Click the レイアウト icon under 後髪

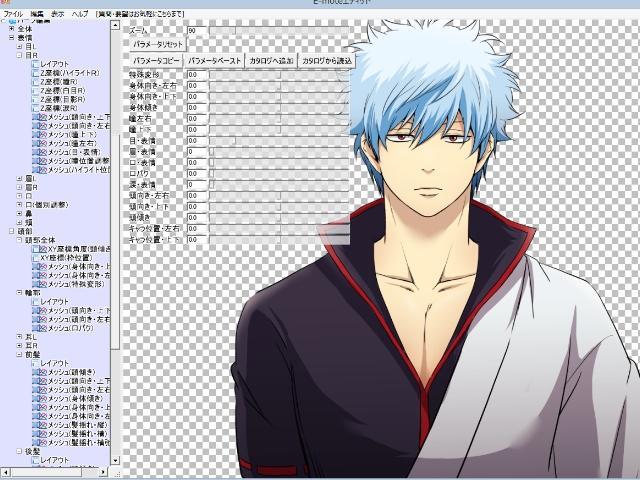pos(36,460)
